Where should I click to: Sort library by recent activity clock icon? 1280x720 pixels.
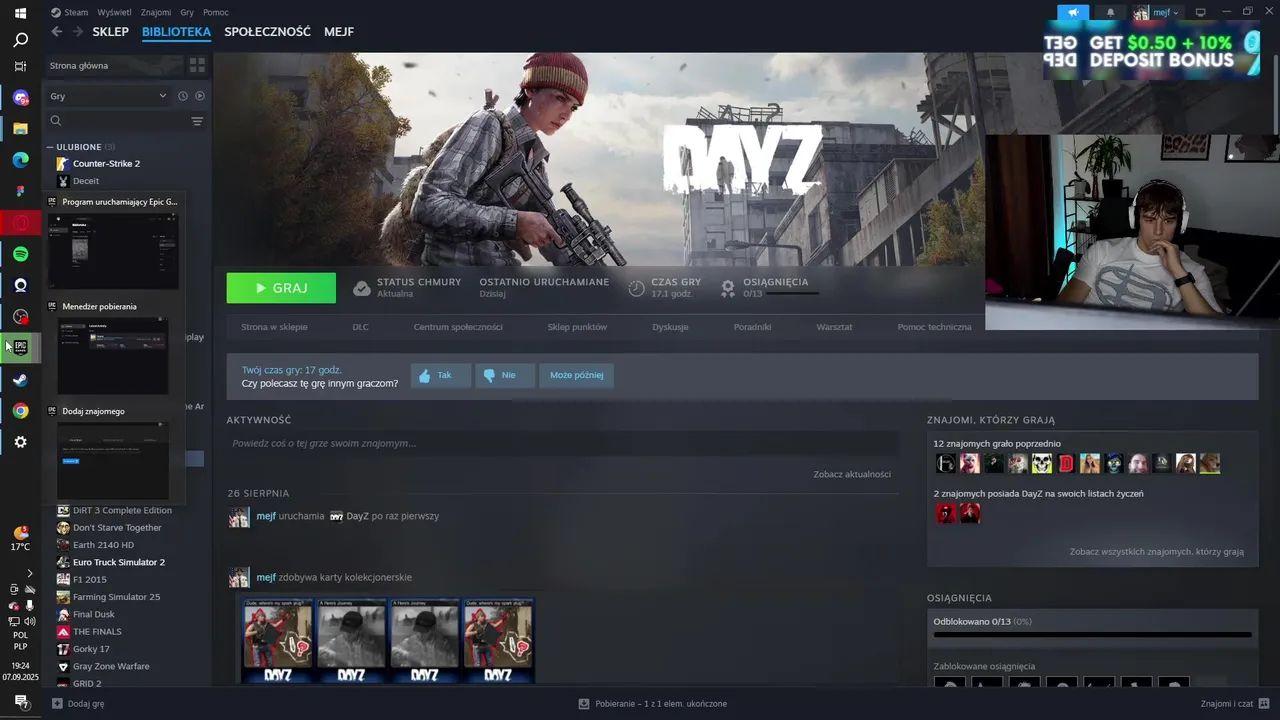point(183,96)
